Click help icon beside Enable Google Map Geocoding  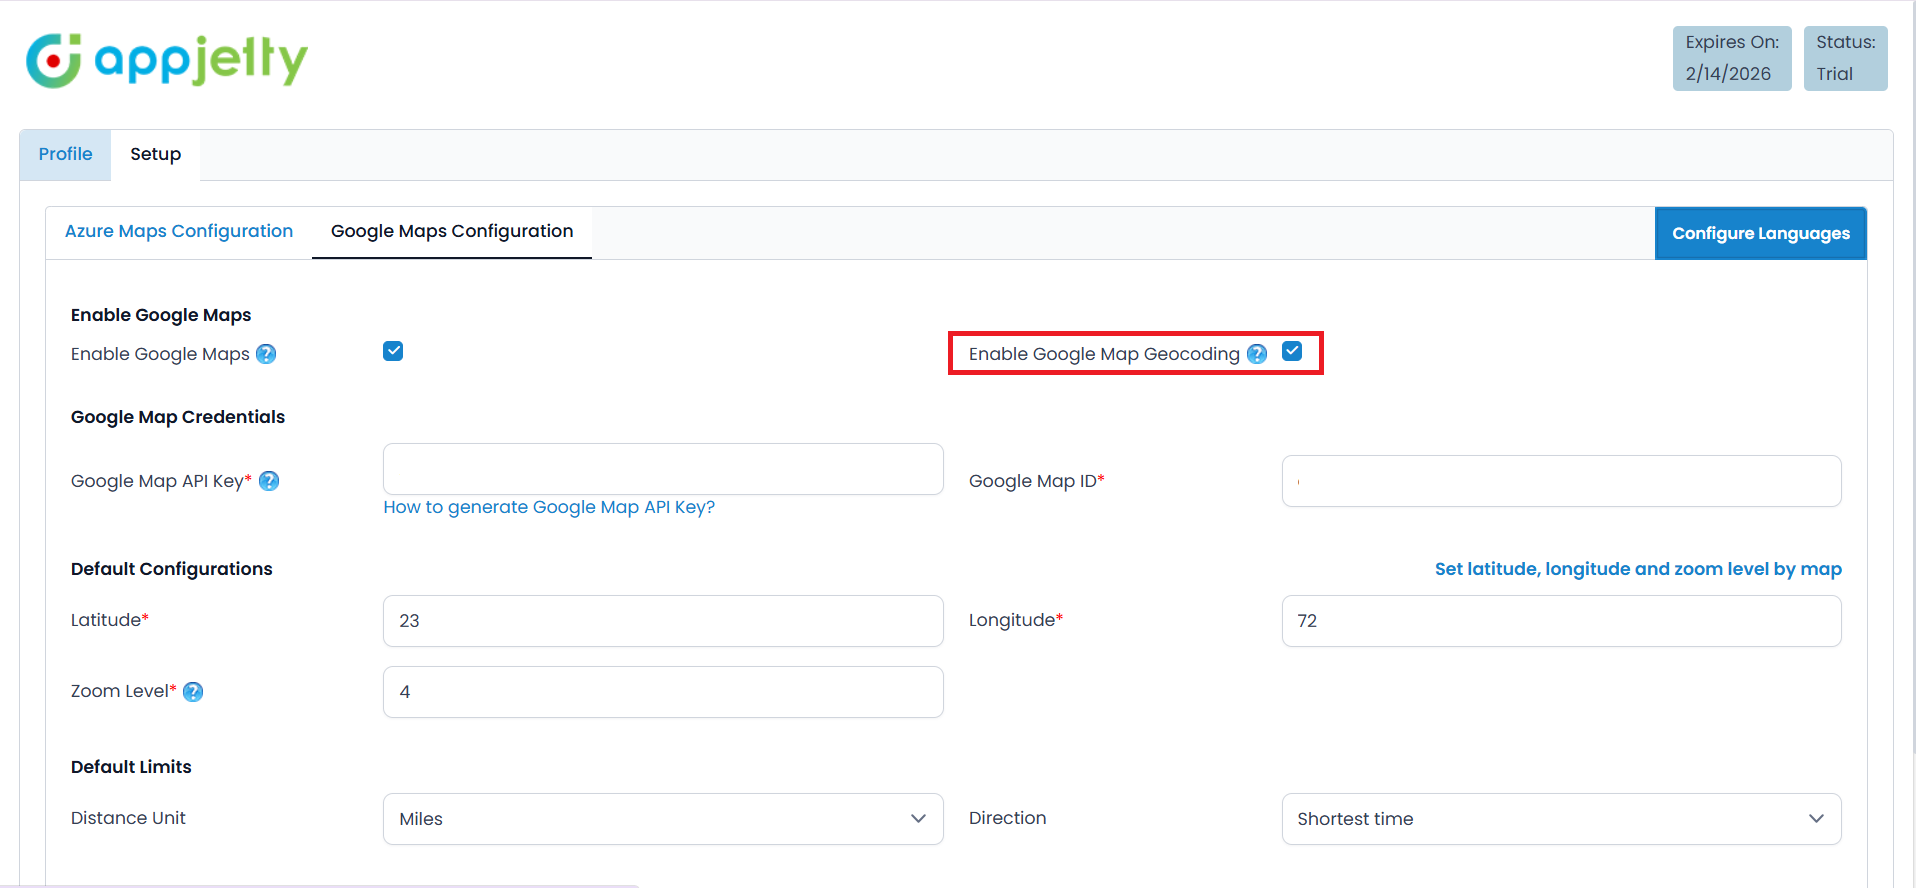point(1257,354)
